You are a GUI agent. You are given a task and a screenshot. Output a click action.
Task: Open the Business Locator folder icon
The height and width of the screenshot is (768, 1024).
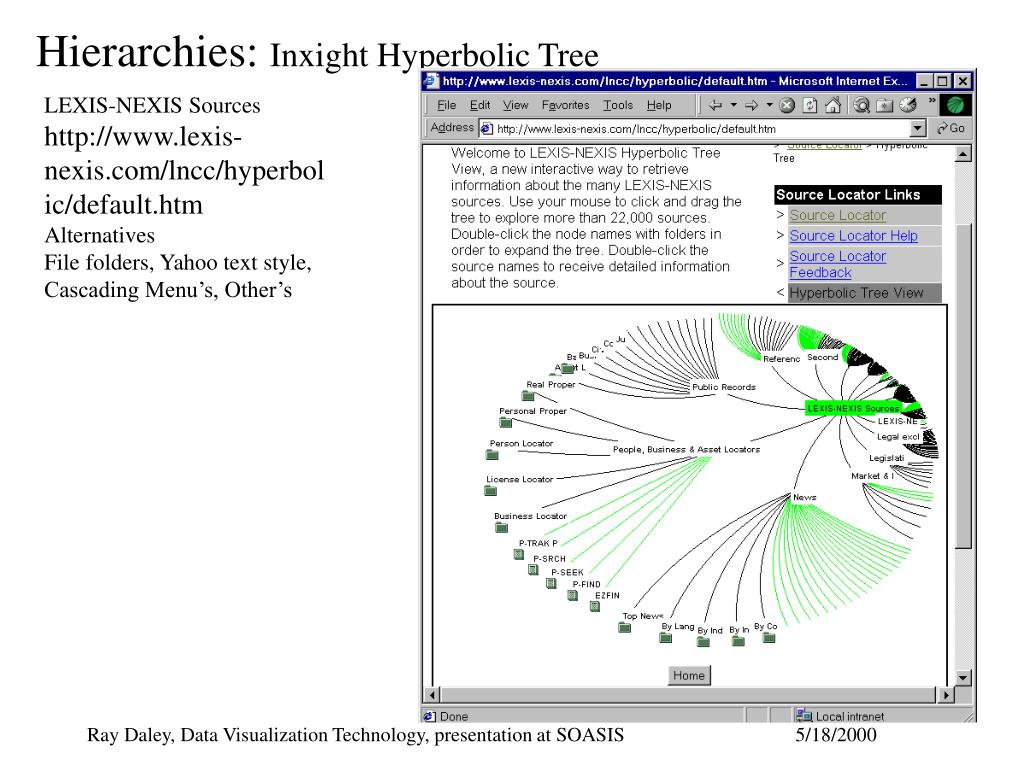(x=502, y=527)
